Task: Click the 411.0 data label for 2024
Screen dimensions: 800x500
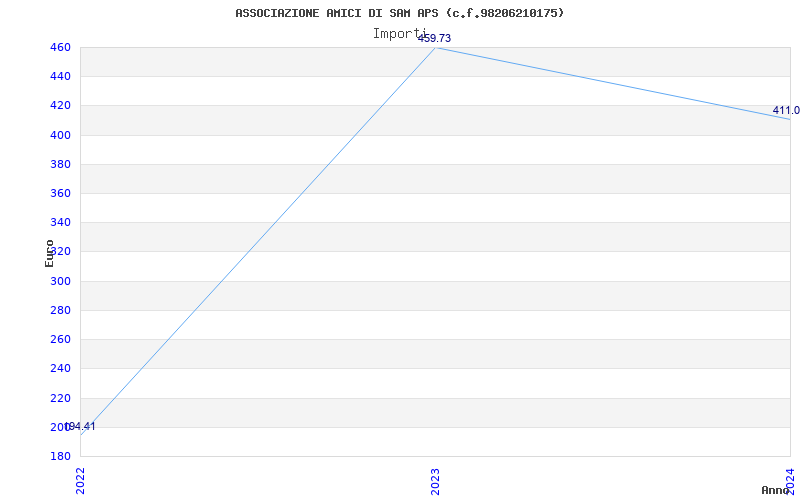Action: (786, 110)
